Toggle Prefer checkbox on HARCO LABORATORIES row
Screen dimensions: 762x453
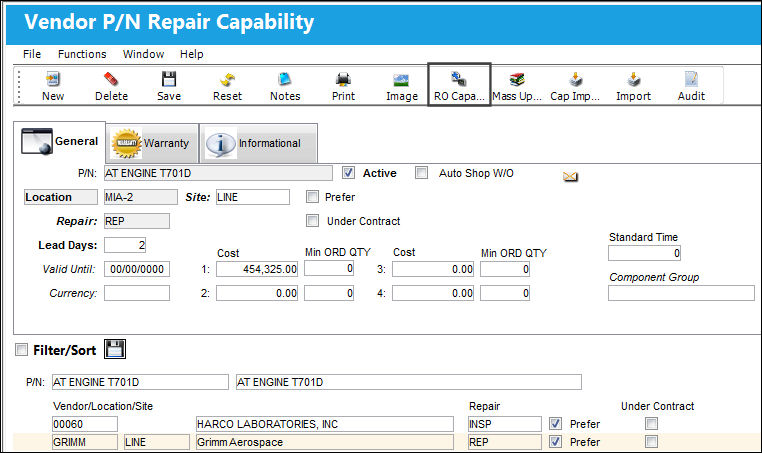pyautogui.click(x=555, y=423)
